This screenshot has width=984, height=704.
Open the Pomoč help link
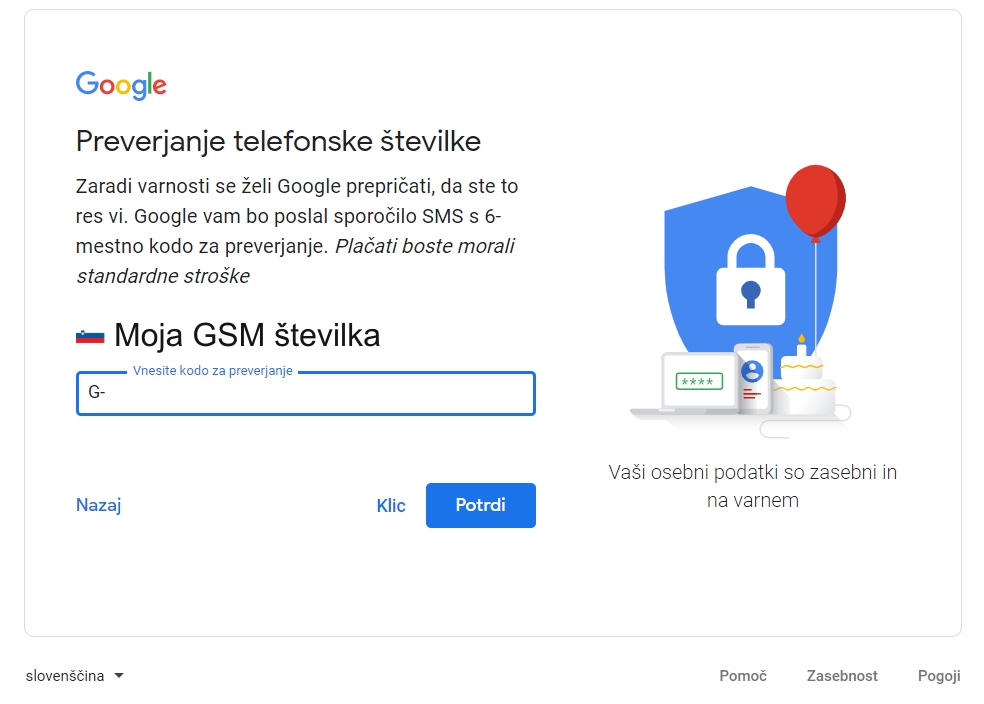point(743,676)
